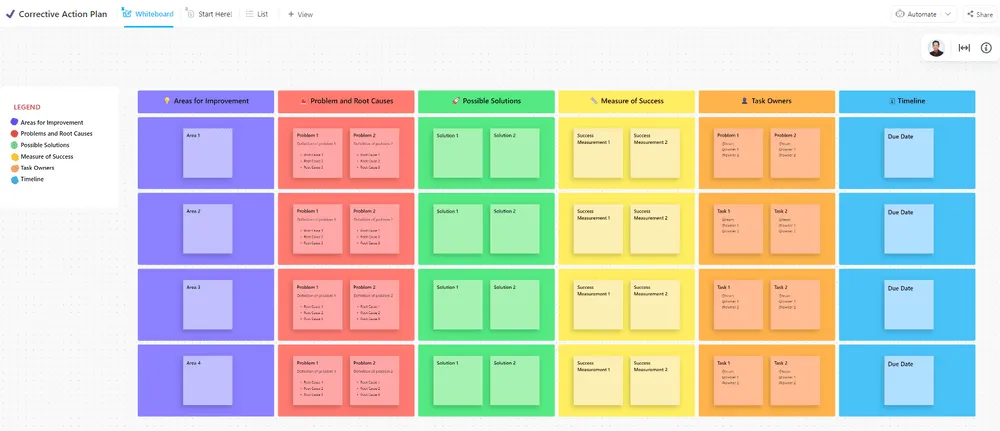Image resolution: width=1000 pixels, height=431 pixels.
Task: Select the first row Due Date note
Action: pos(909,153)
